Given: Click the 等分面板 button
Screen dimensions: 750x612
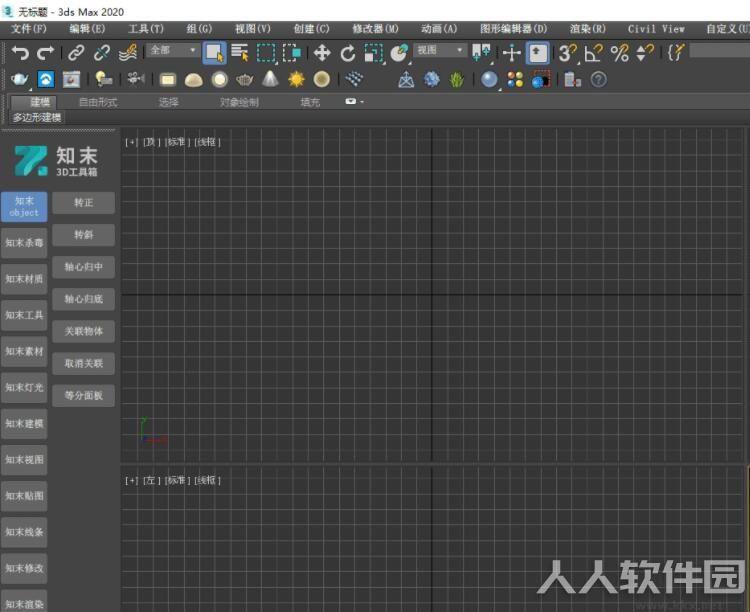Looking at the screenshot, I should (83, 395).
